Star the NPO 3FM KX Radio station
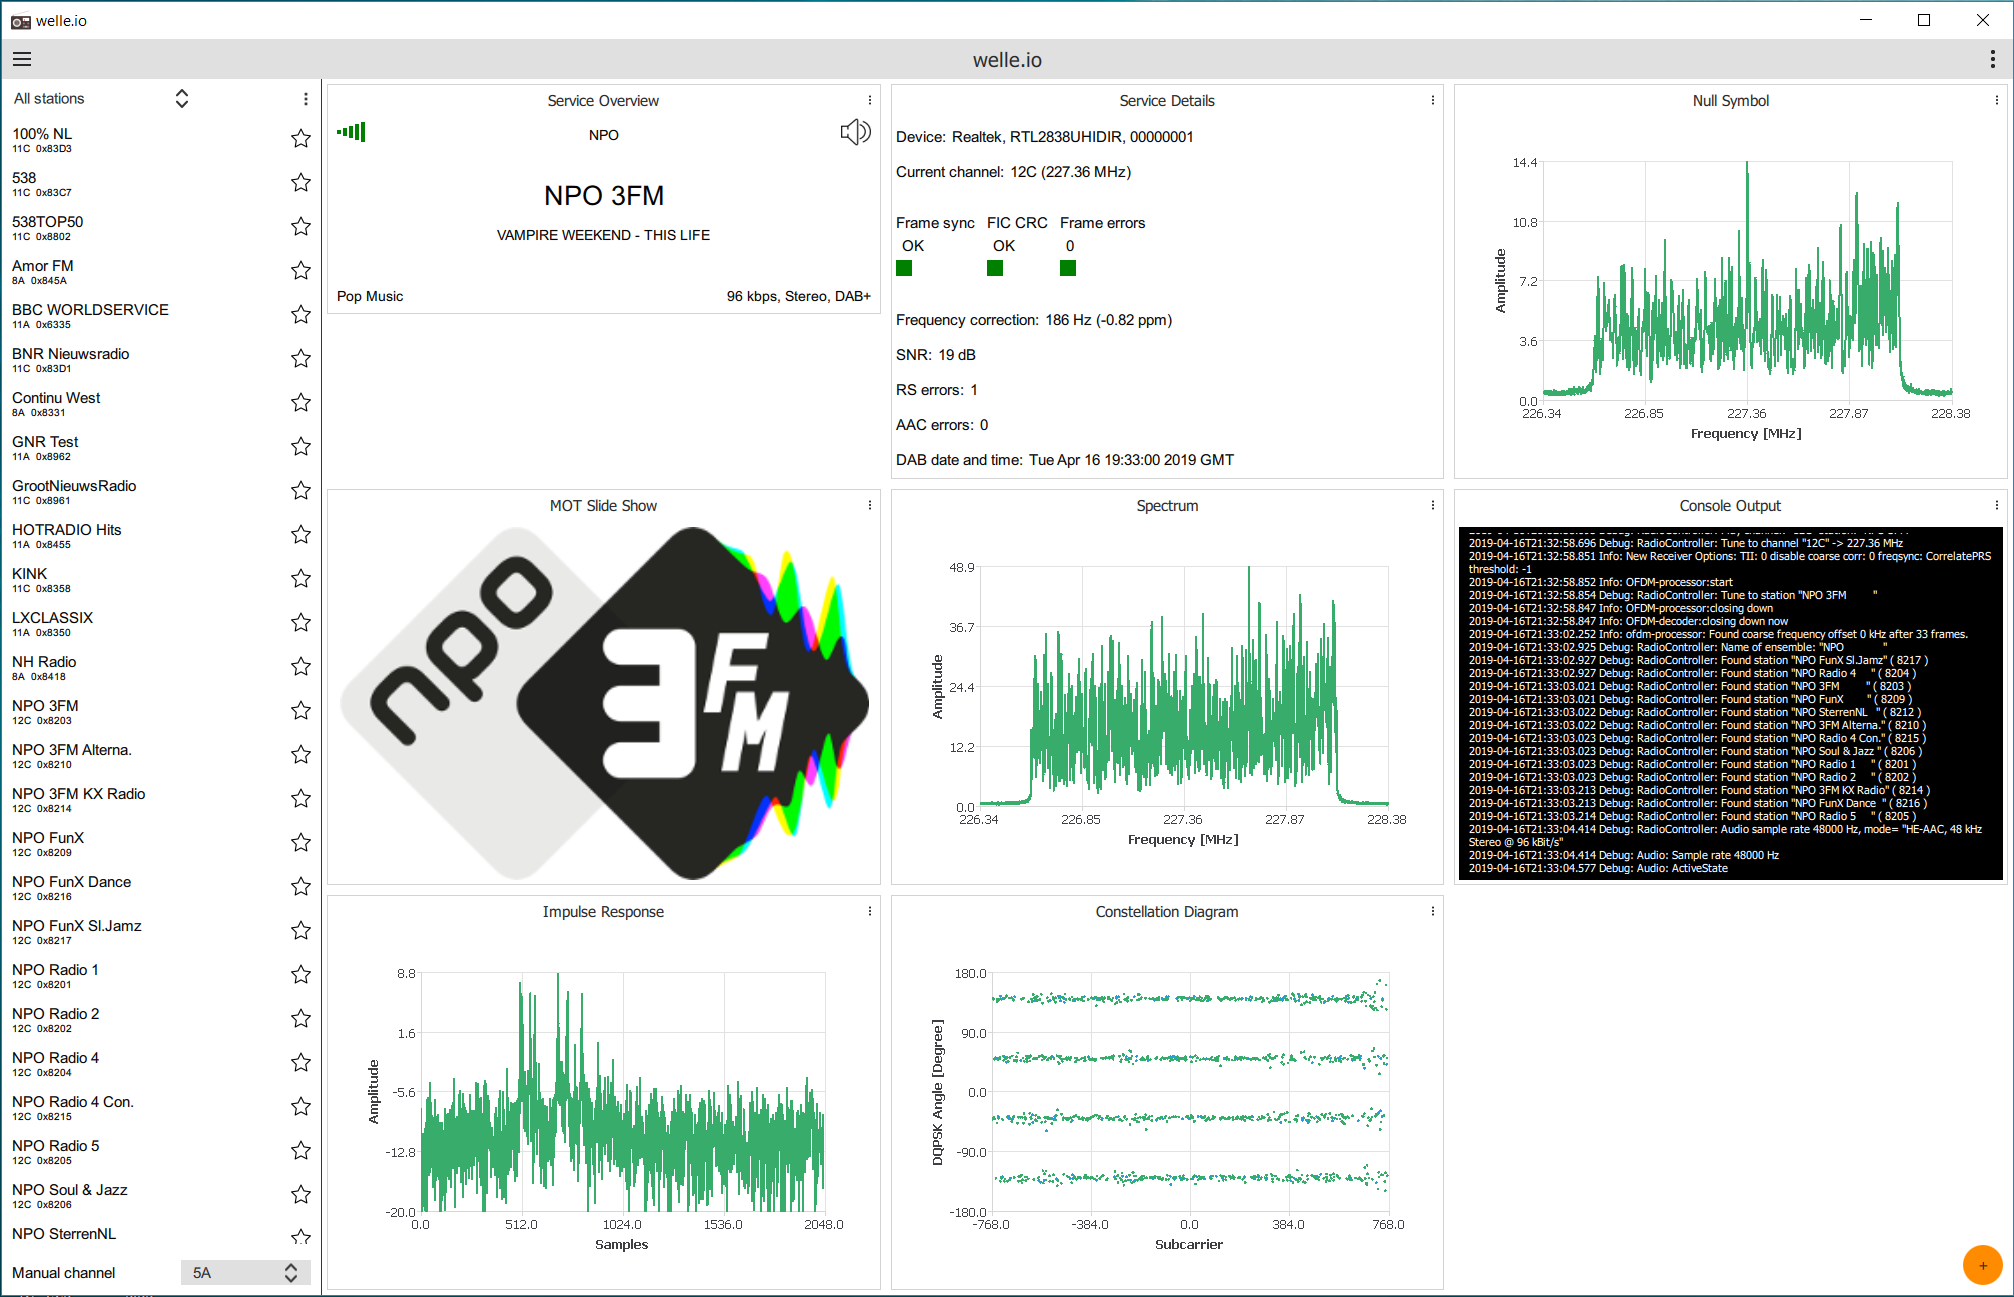 (x=301, y=799)
